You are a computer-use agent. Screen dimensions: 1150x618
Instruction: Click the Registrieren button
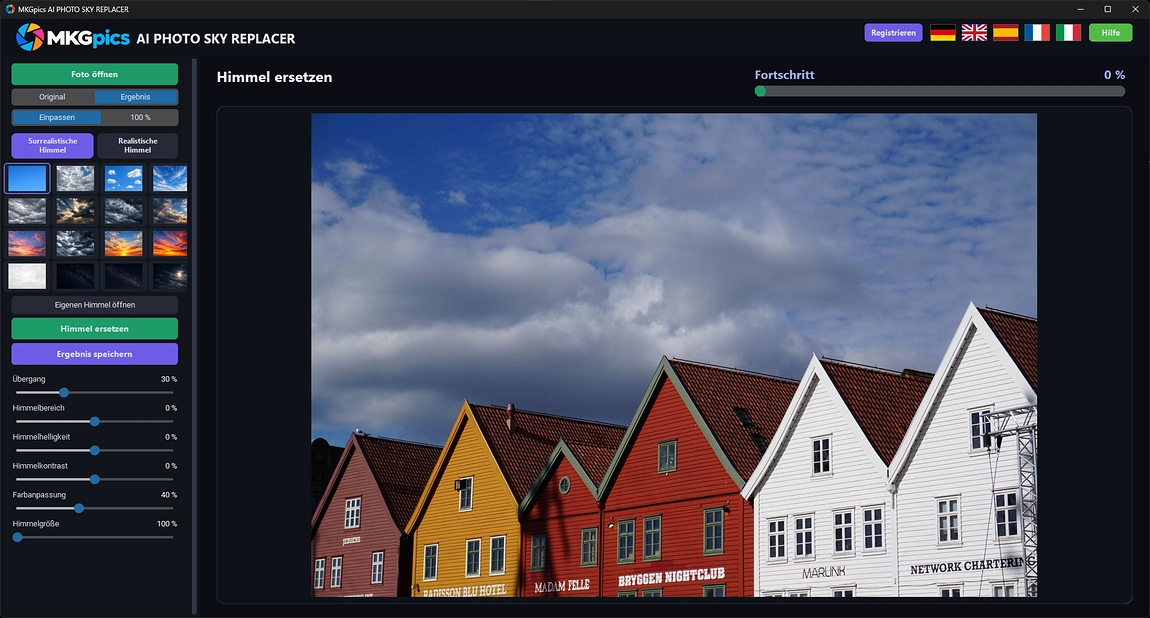click(893, 33)
